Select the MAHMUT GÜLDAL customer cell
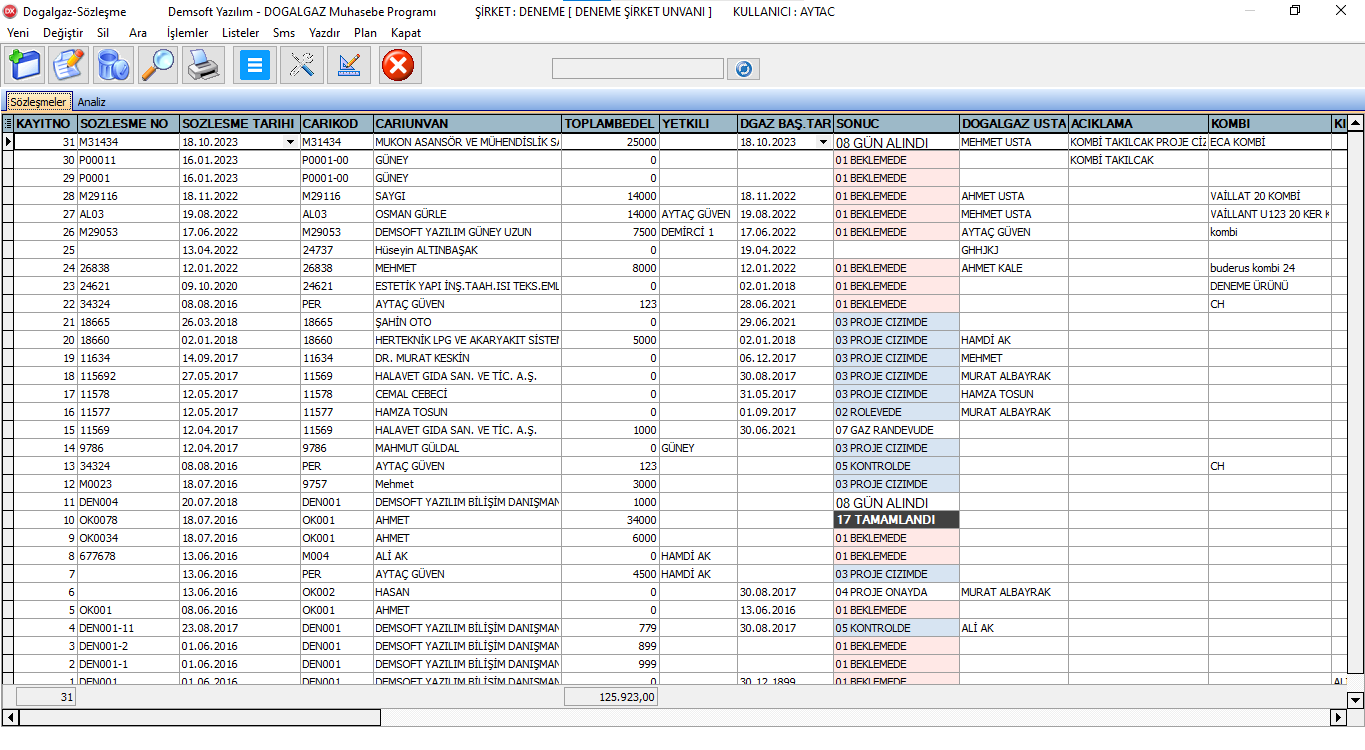Image resolution: width=1365 pixels, height=750 pixels. (x=466, y=448)
